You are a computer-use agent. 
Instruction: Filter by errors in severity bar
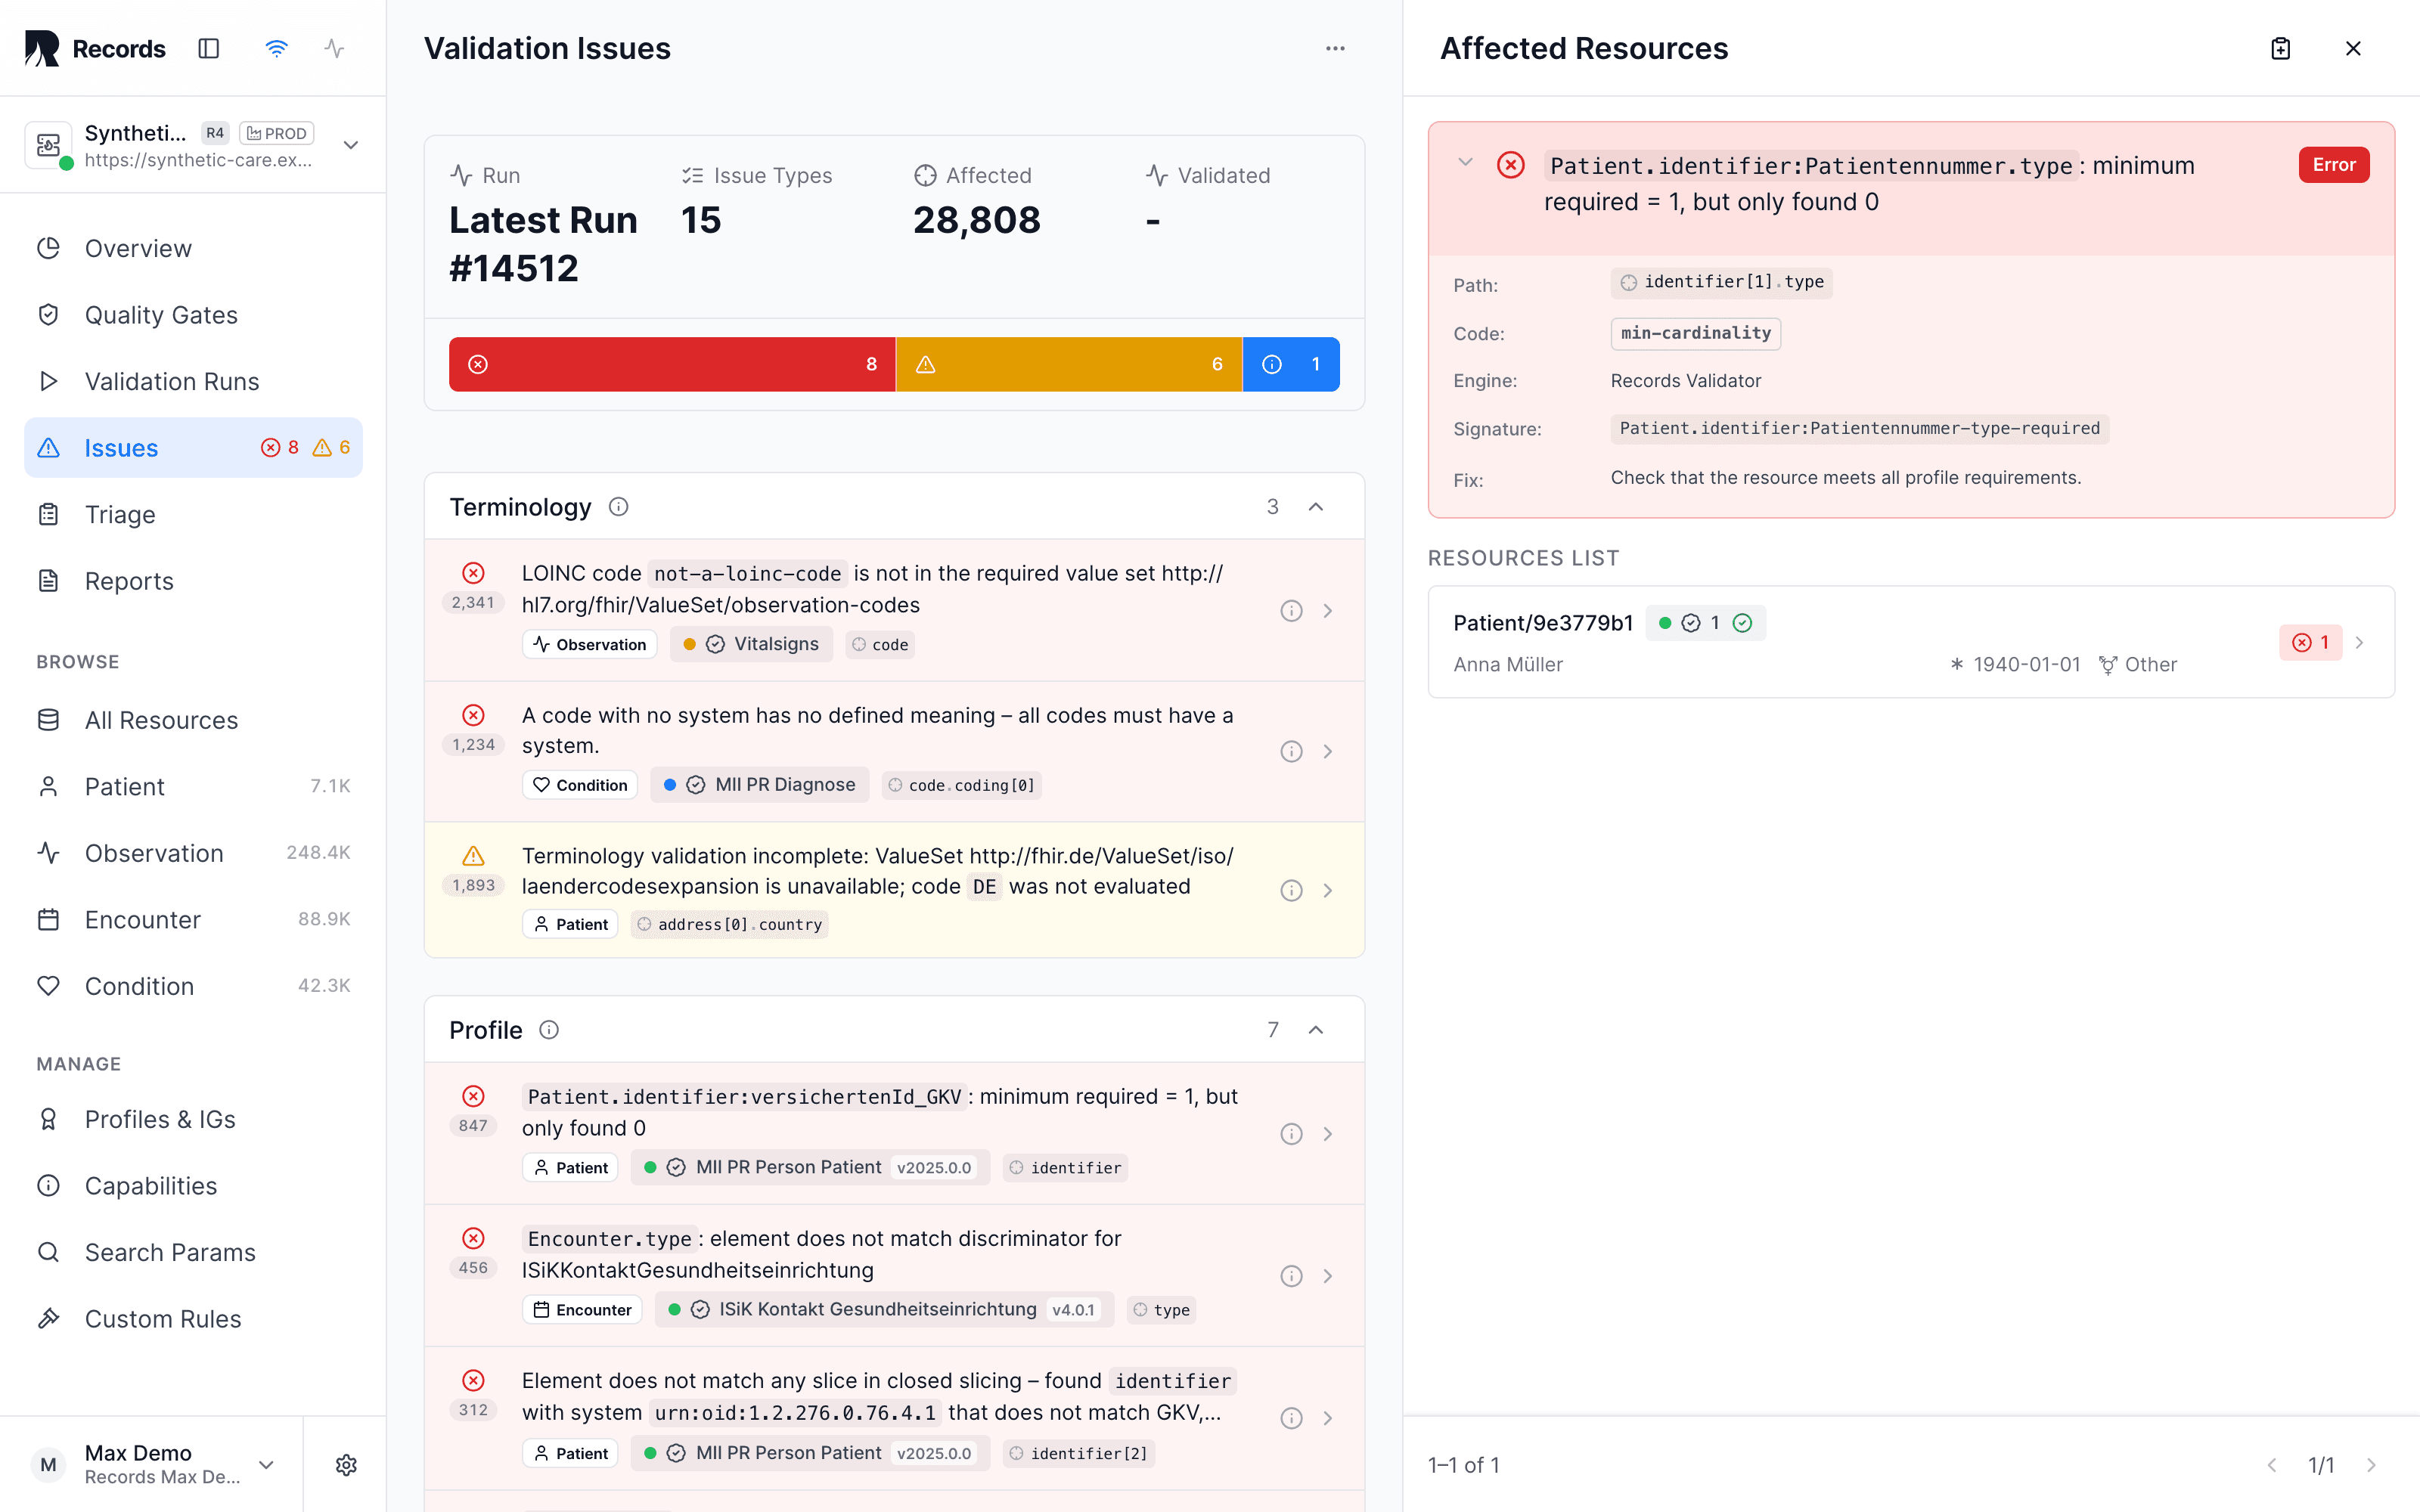click(672, 364)
